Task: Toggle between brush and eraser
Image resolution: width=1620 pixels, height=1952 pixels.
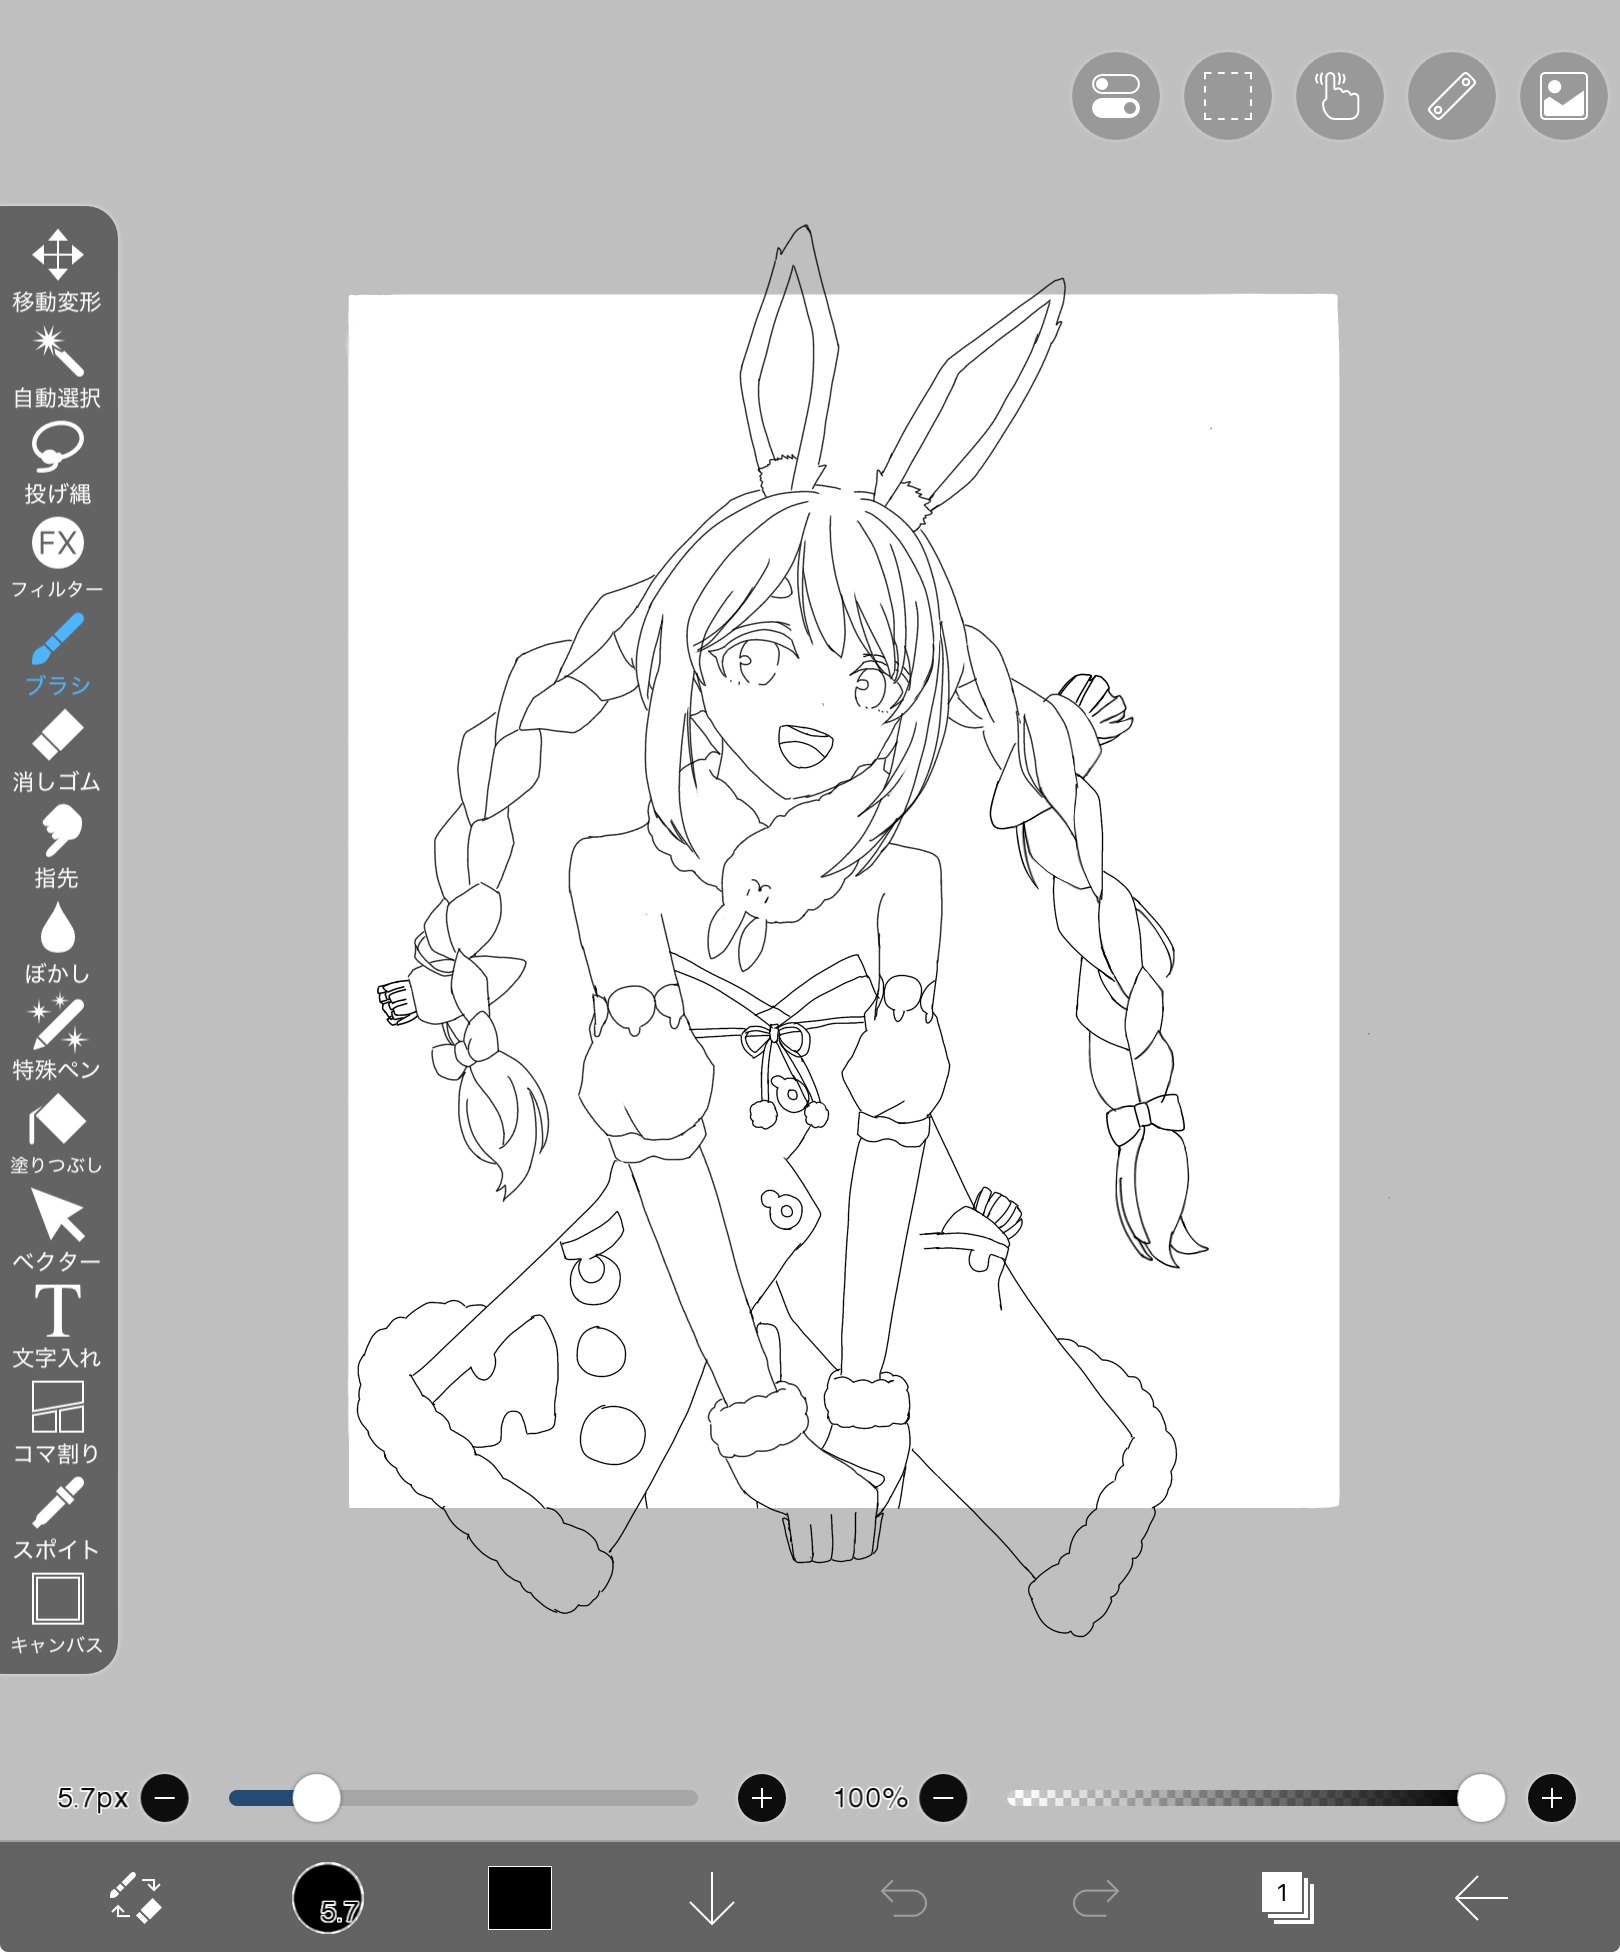Action: point(135,1897)
